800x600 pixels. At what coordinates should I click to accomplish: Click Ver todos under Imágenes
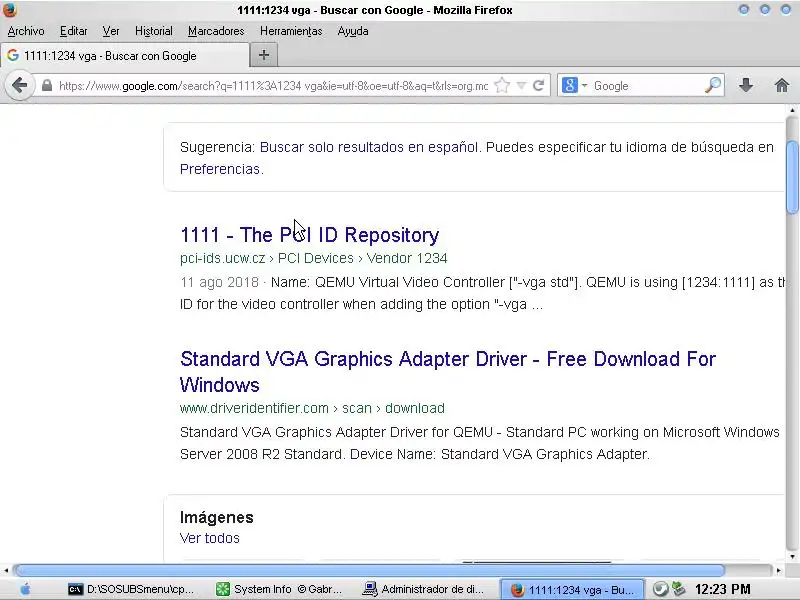(210, 538)
